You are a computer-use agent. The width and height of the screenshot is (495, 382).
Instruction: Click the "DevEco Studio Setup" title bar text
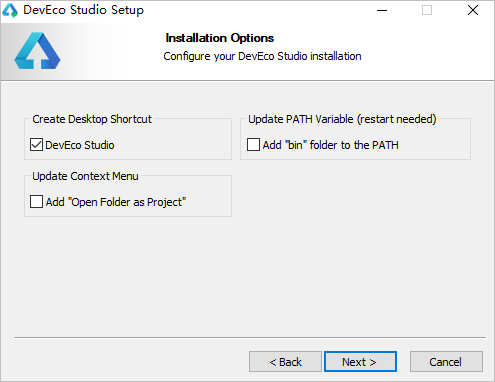83,10
